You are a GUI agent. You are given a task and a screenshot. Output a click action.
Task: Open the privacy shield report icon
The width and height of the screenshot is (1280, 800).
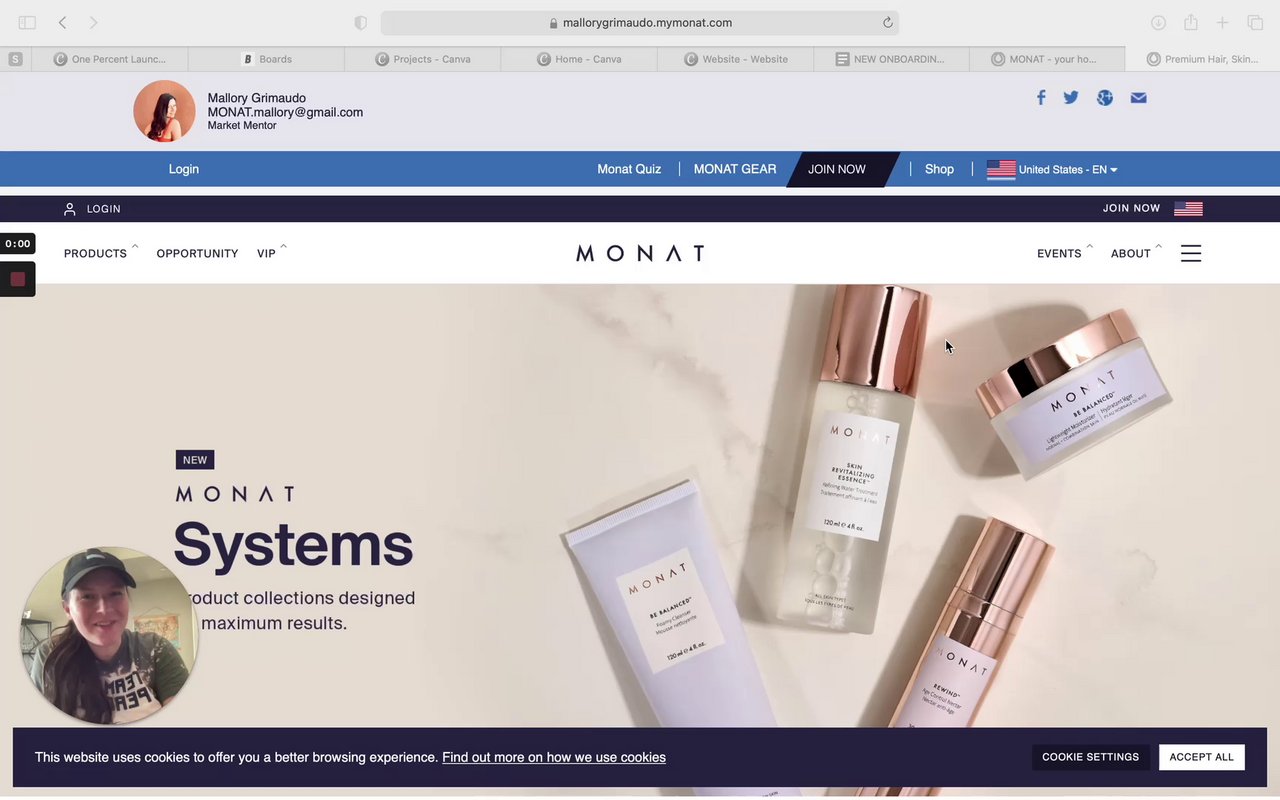(361, 22)
